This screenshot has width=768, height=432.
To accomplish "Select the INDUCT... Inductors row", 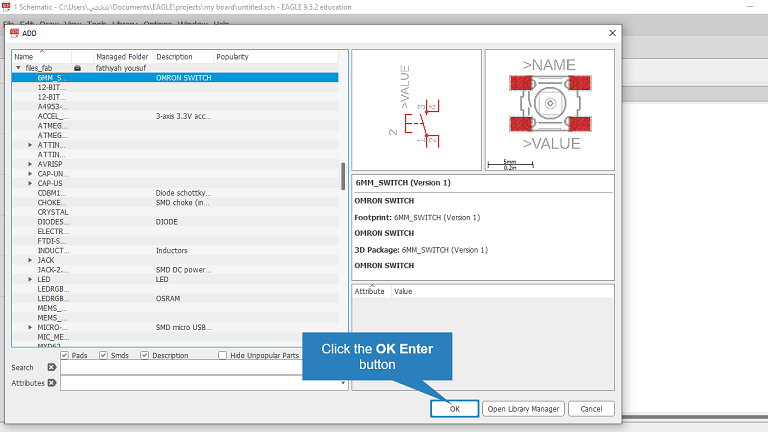I will 175,250.
